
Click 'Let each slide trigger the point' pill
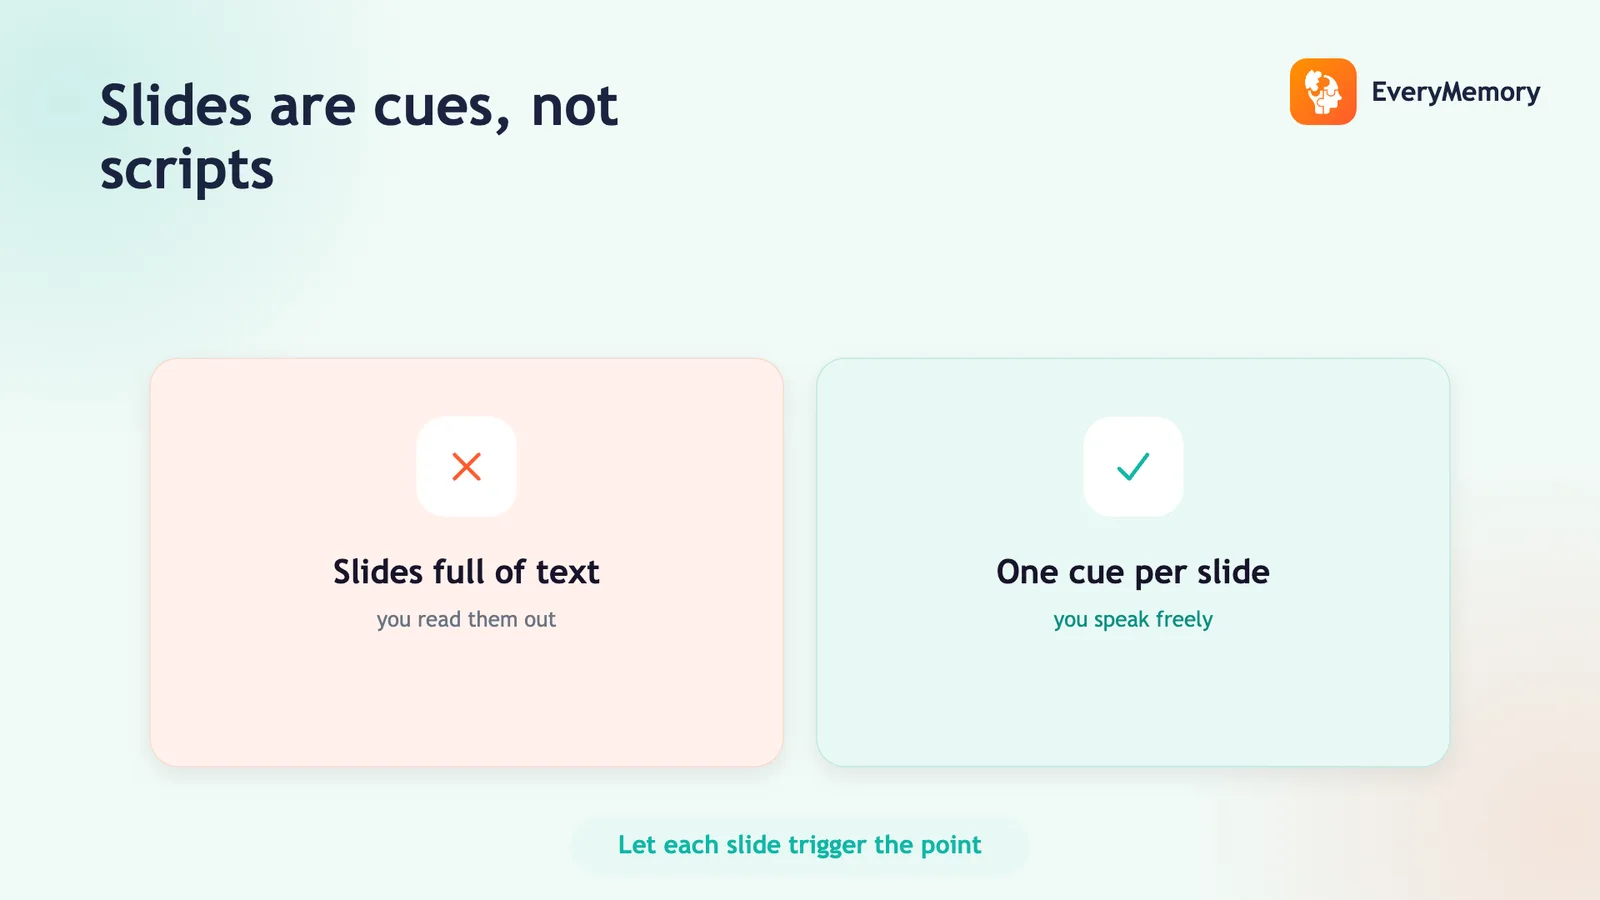click(800, 845)
